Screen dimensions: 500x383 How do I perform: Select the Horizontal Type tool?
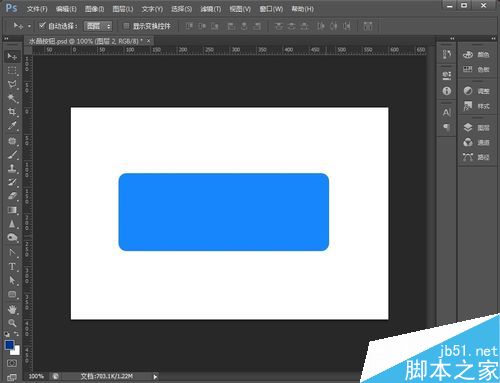coord(12,267)
